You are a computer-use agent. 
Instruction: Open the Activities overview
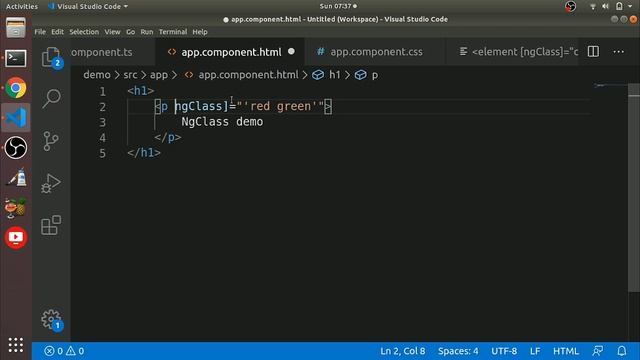22,7
